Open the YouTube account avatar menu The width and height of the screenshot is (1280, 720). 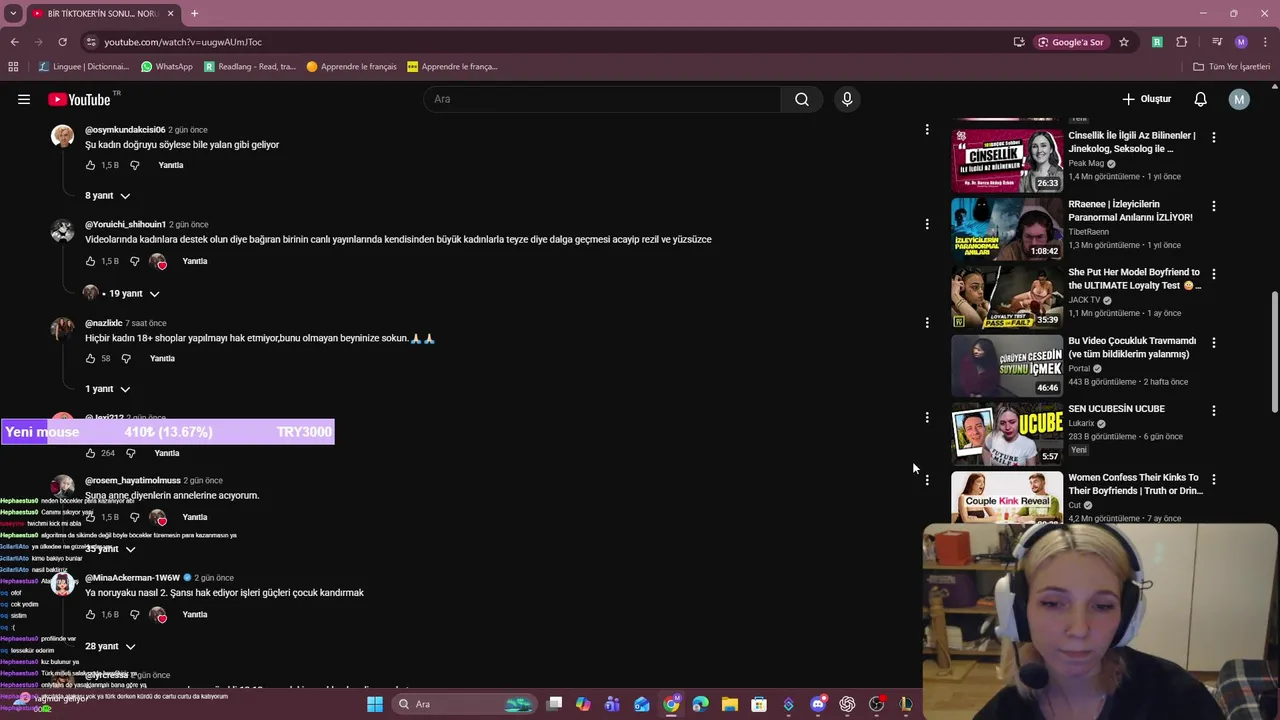(1239, 99)
